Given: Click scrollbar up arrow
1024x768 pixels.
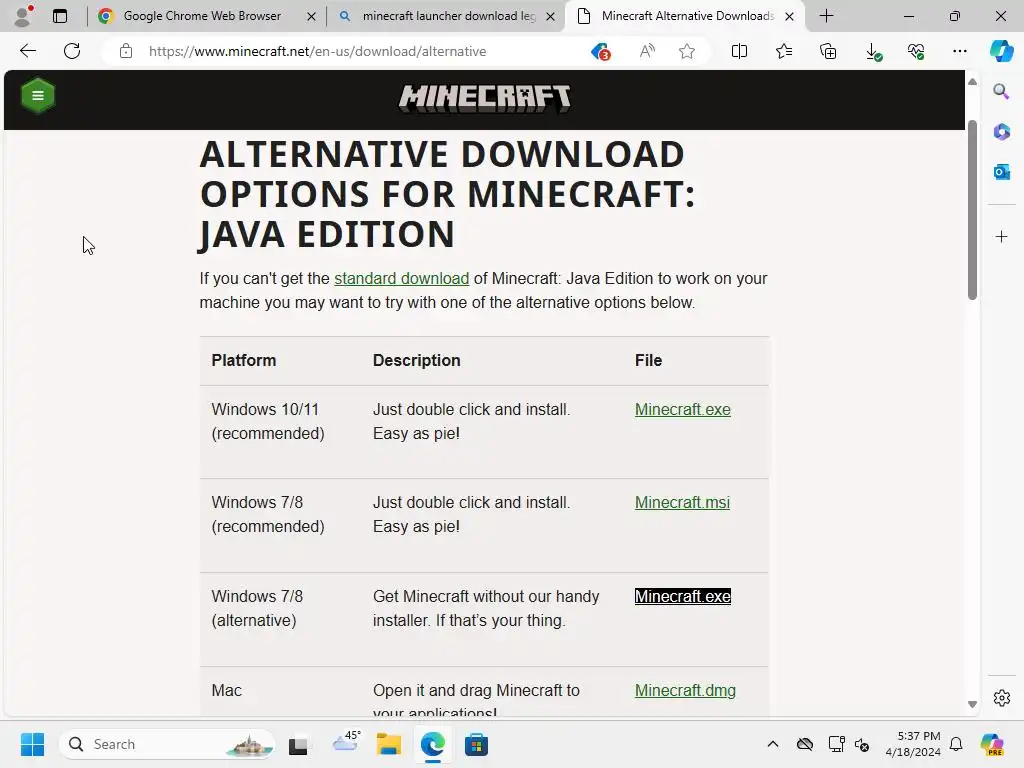Looking at the screenshot, I should (972, 82).
